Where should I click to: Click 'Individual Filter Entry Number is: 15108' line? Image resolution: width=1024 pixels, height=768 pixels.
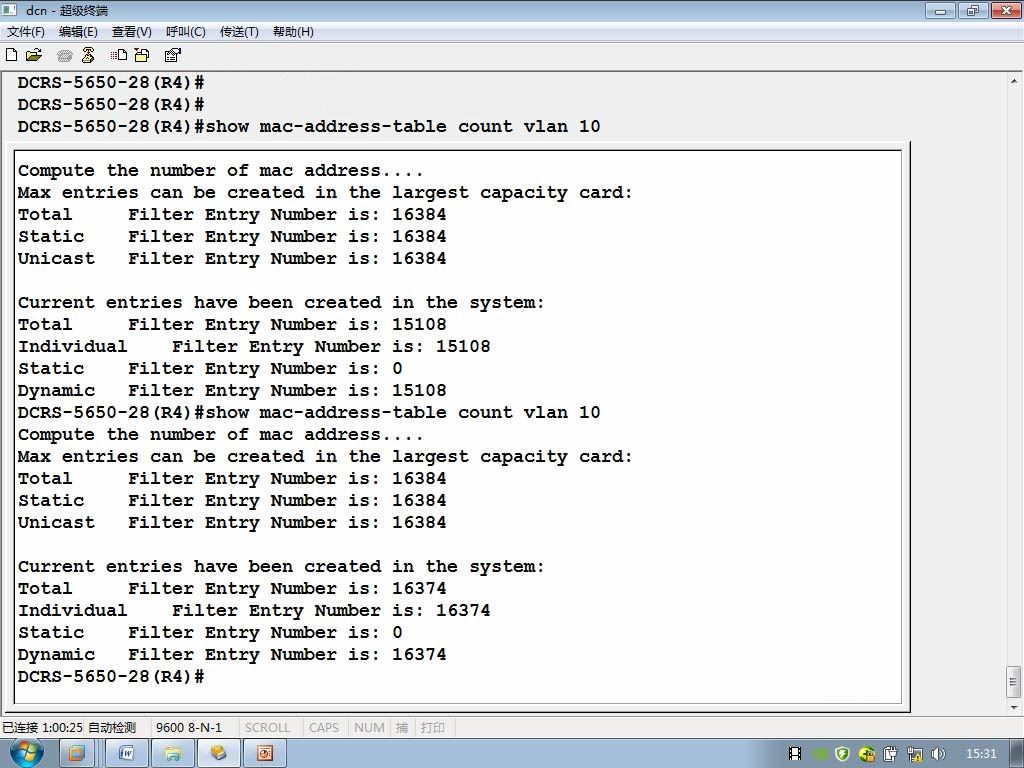[x=254, y=347]
